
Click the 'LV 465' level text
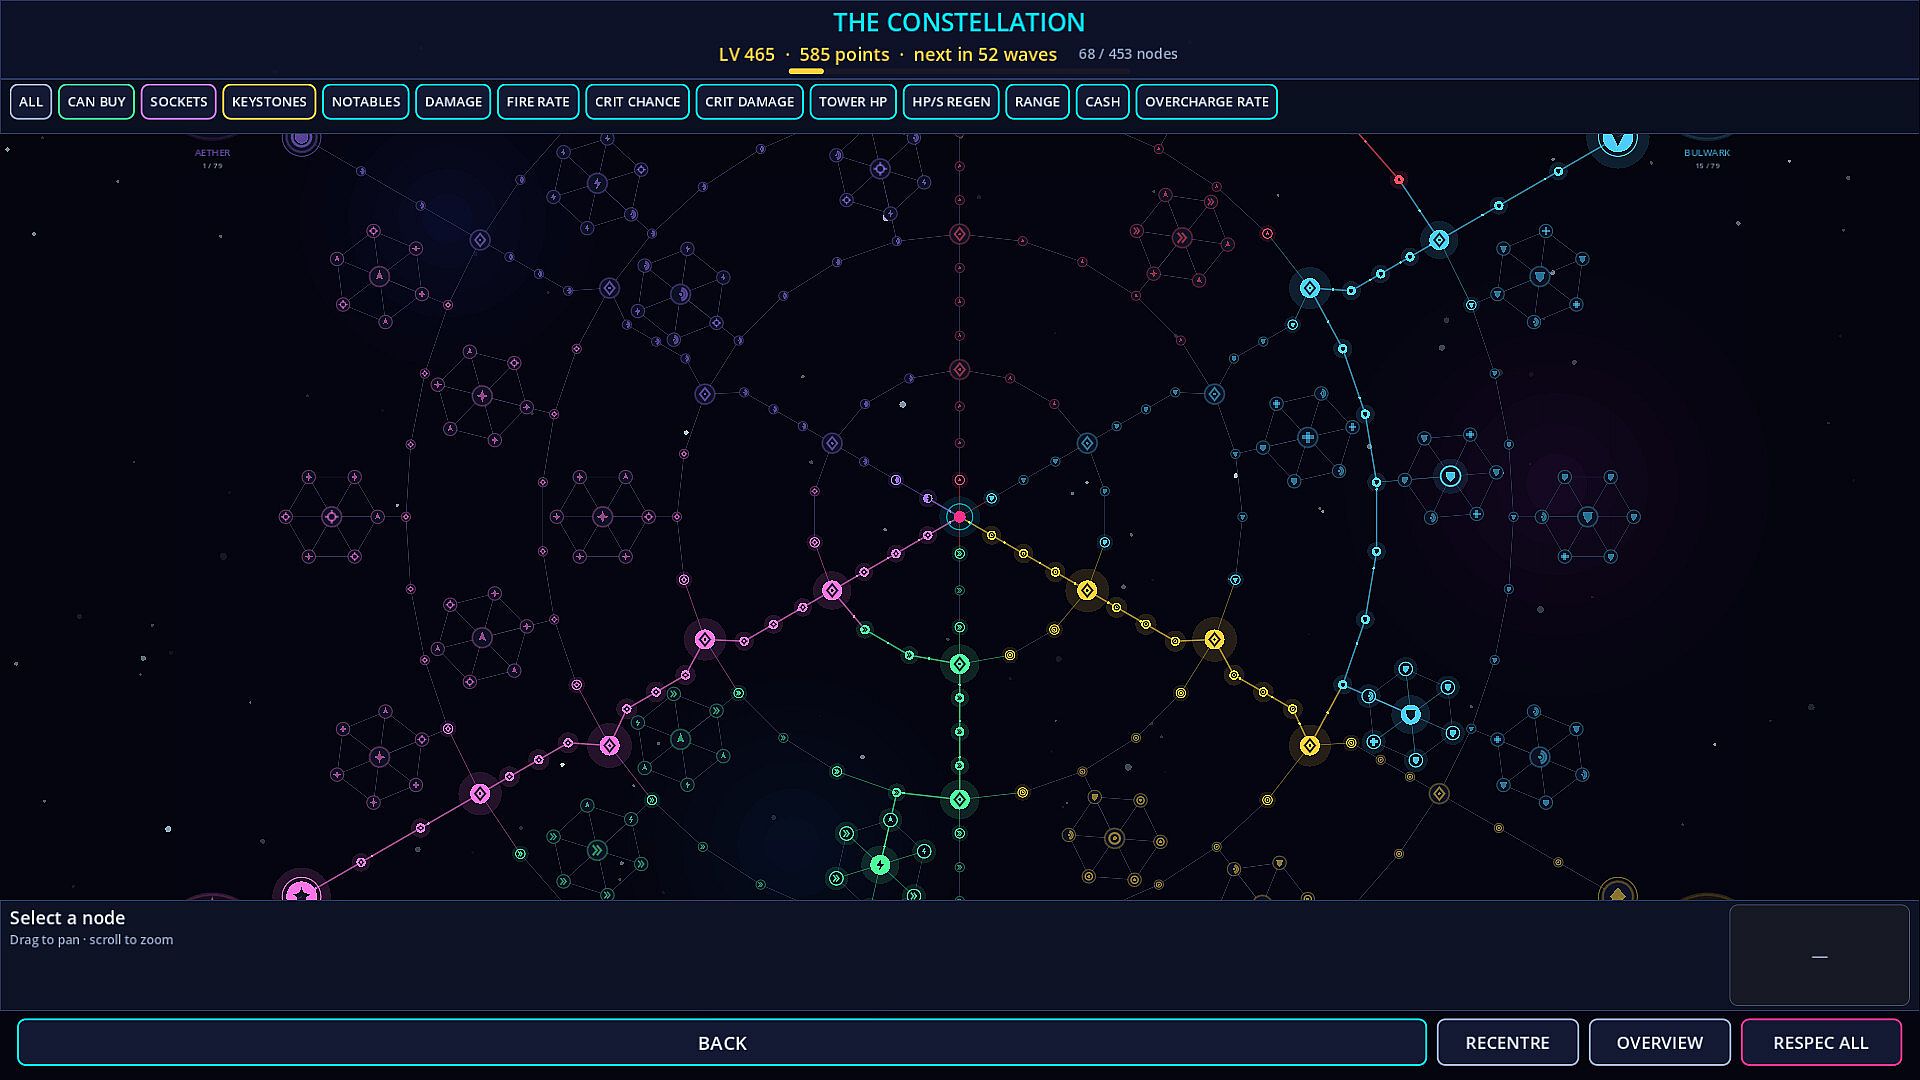tap(747, 55)
